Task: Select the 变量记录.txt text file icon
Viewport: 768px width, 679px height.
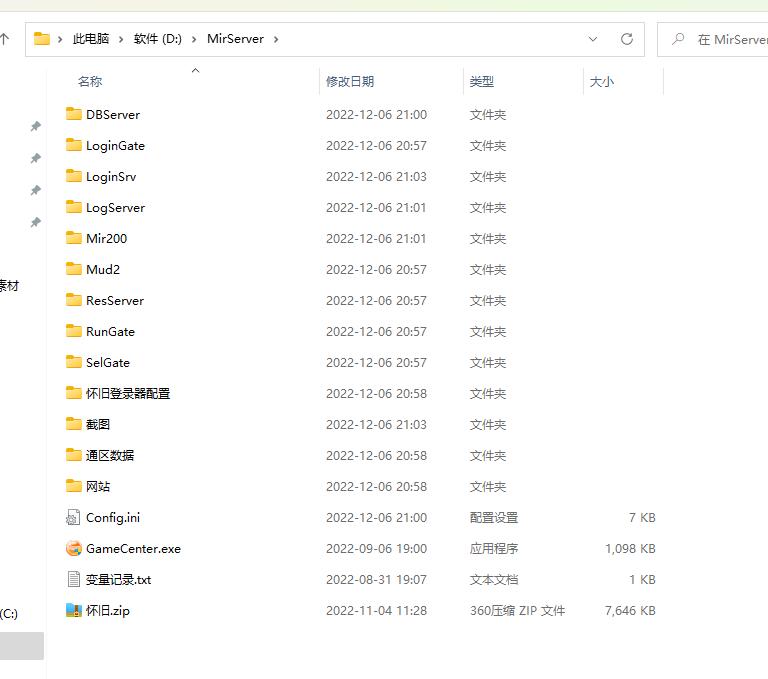Action: point(73,579)
